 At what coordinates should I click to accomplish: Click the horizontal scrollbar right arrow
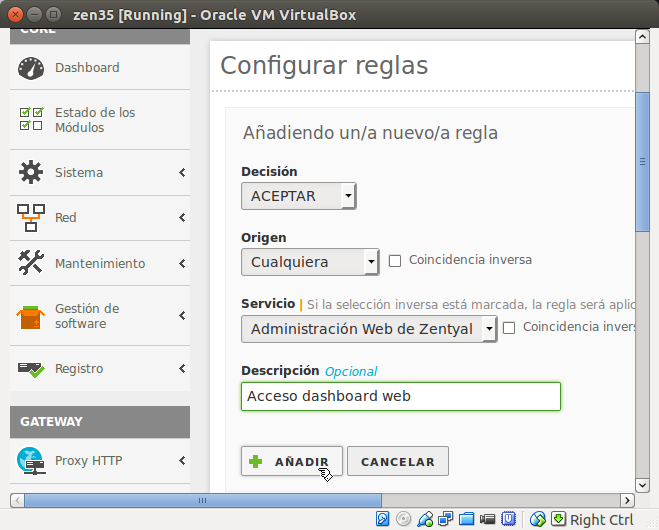pyautogui.click(x=627, y=500)
